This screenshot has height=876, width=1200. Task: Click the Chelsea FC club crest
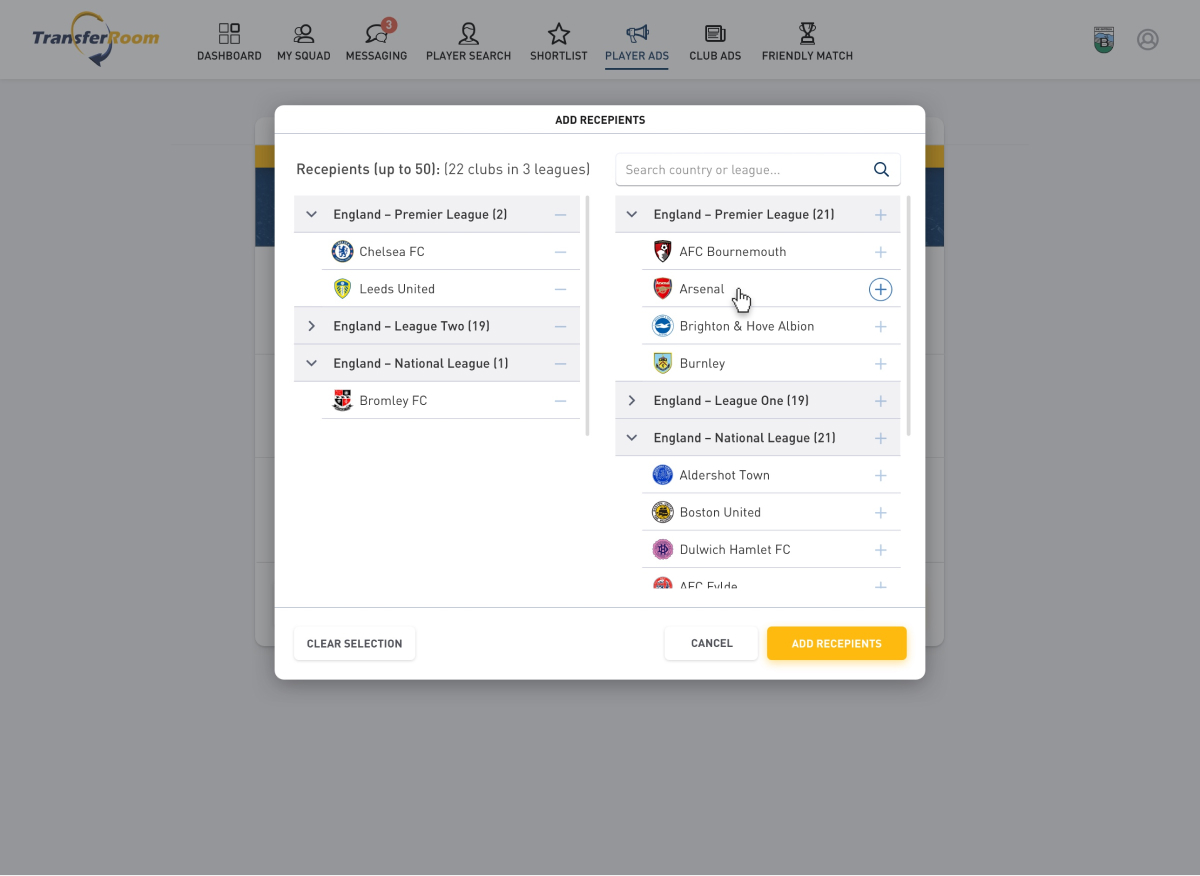click(x=342, y=252)
